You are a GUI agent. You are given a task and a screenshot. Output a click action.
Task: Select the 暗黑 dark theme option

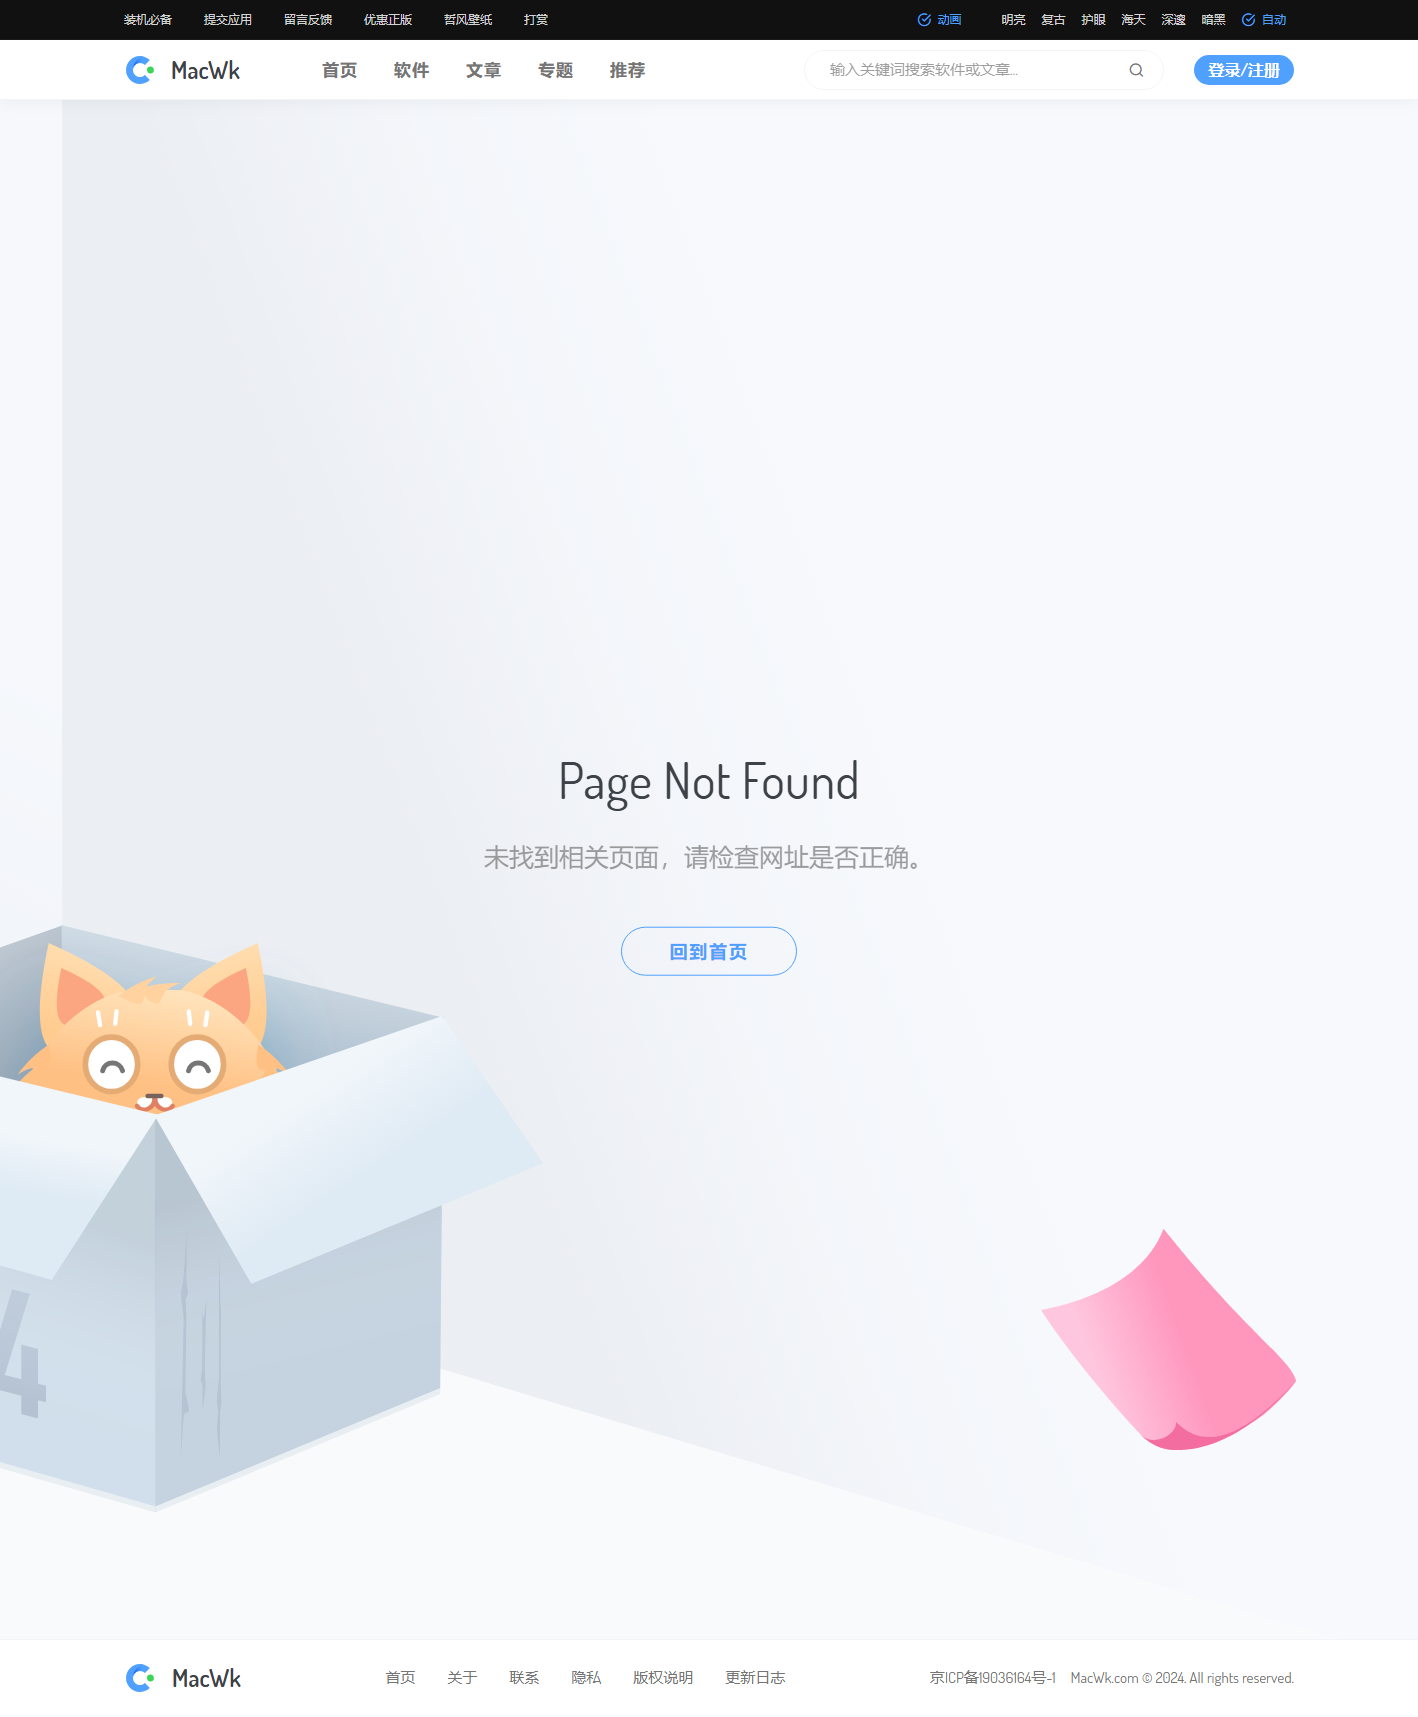pos(1213,20)
